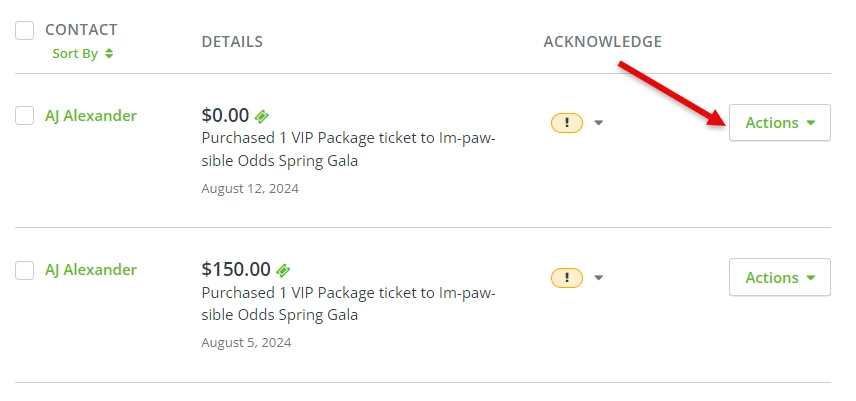Check the box for the August 5 purchase
The height and width of the screenshot is (401, 856).
[x=25, y=270]
